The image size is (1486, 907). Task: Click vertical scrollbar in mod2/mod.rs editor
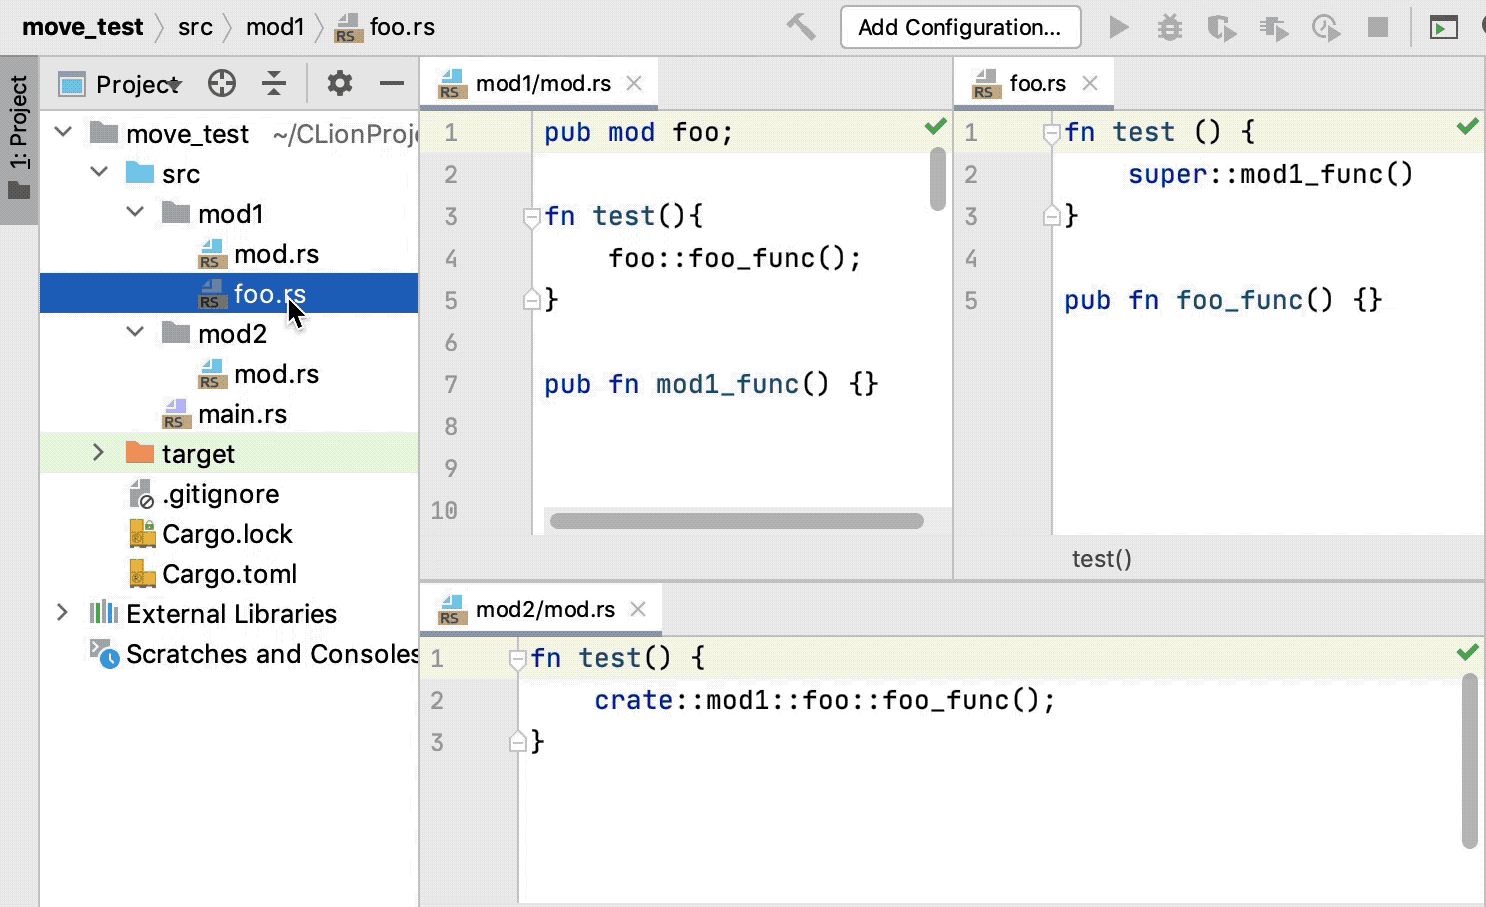1469,760
